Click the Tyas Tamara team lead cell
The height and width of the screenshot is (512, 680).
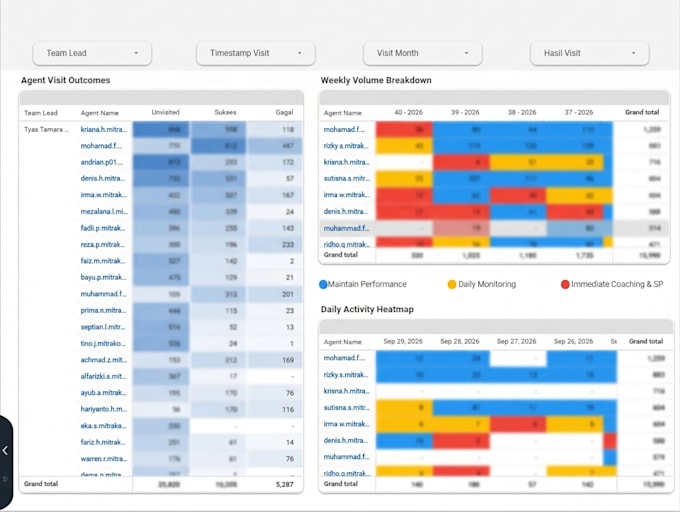pyautogui.click(x=46, y=130)
